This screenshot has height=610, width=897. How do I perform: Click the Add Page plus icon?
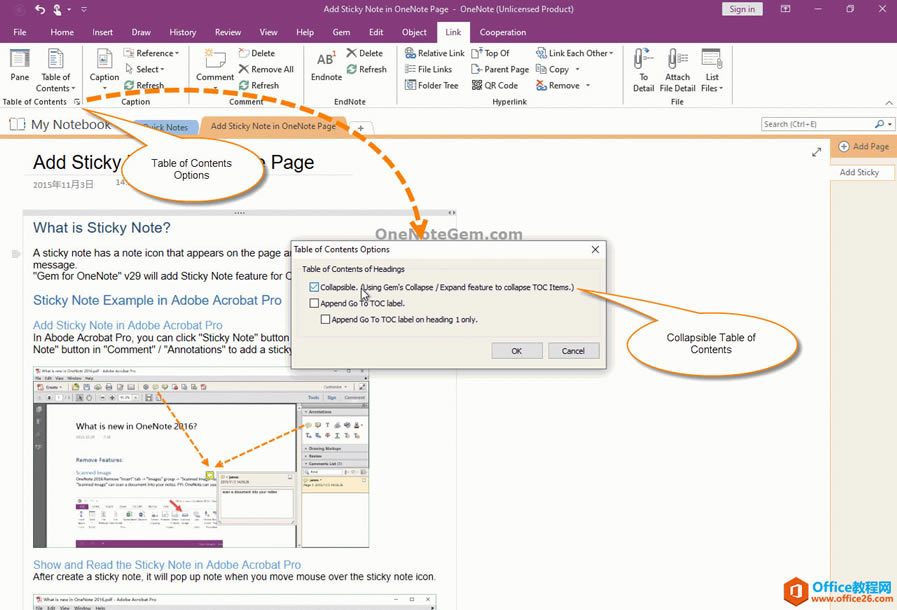pos(844,146)
